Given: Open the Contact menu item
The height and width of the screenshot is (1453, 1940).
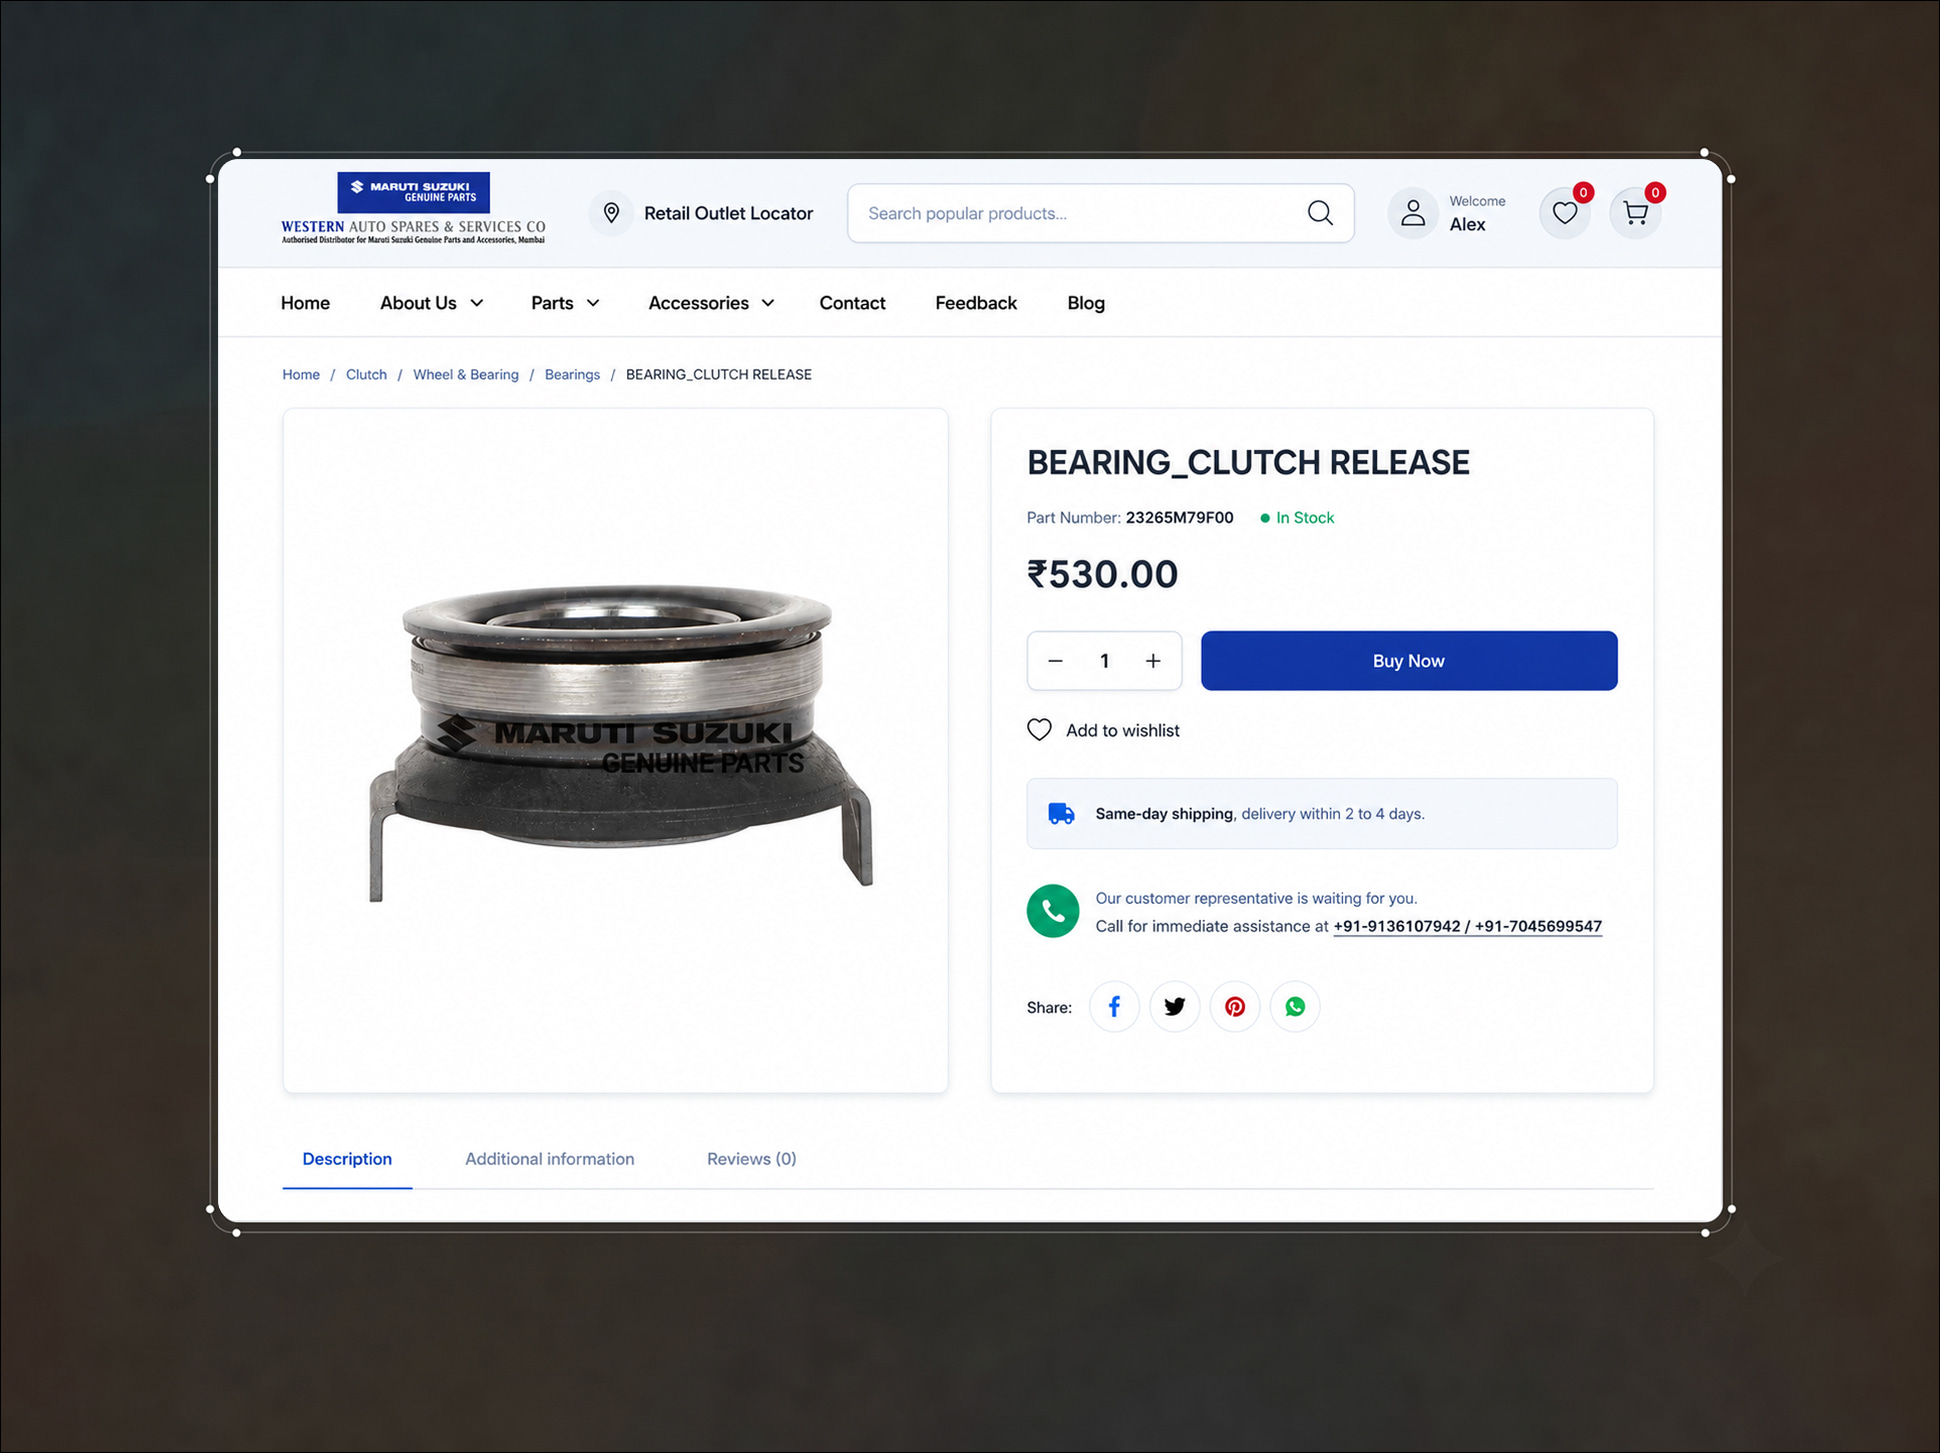Looking at the screenshot, I should (852, 303).
